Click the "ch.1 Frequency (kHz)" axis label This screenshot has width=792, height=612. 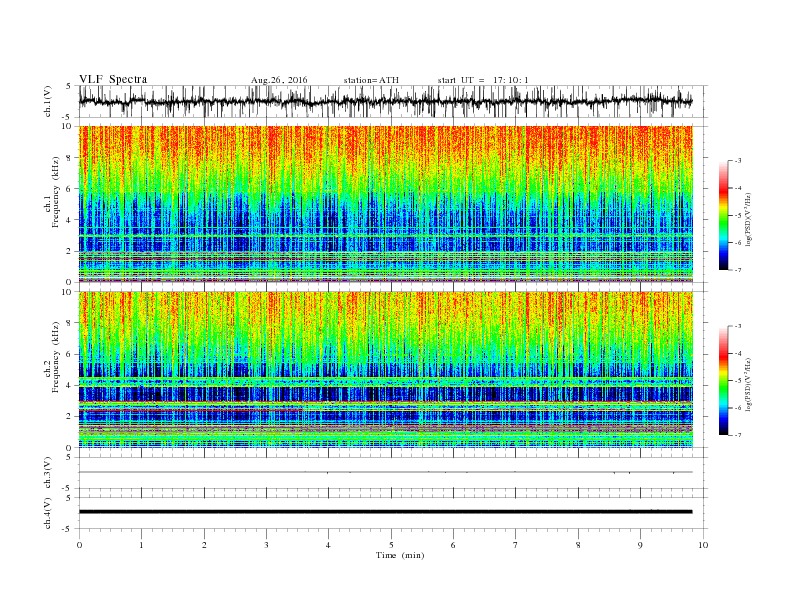[x=51, y=192]
